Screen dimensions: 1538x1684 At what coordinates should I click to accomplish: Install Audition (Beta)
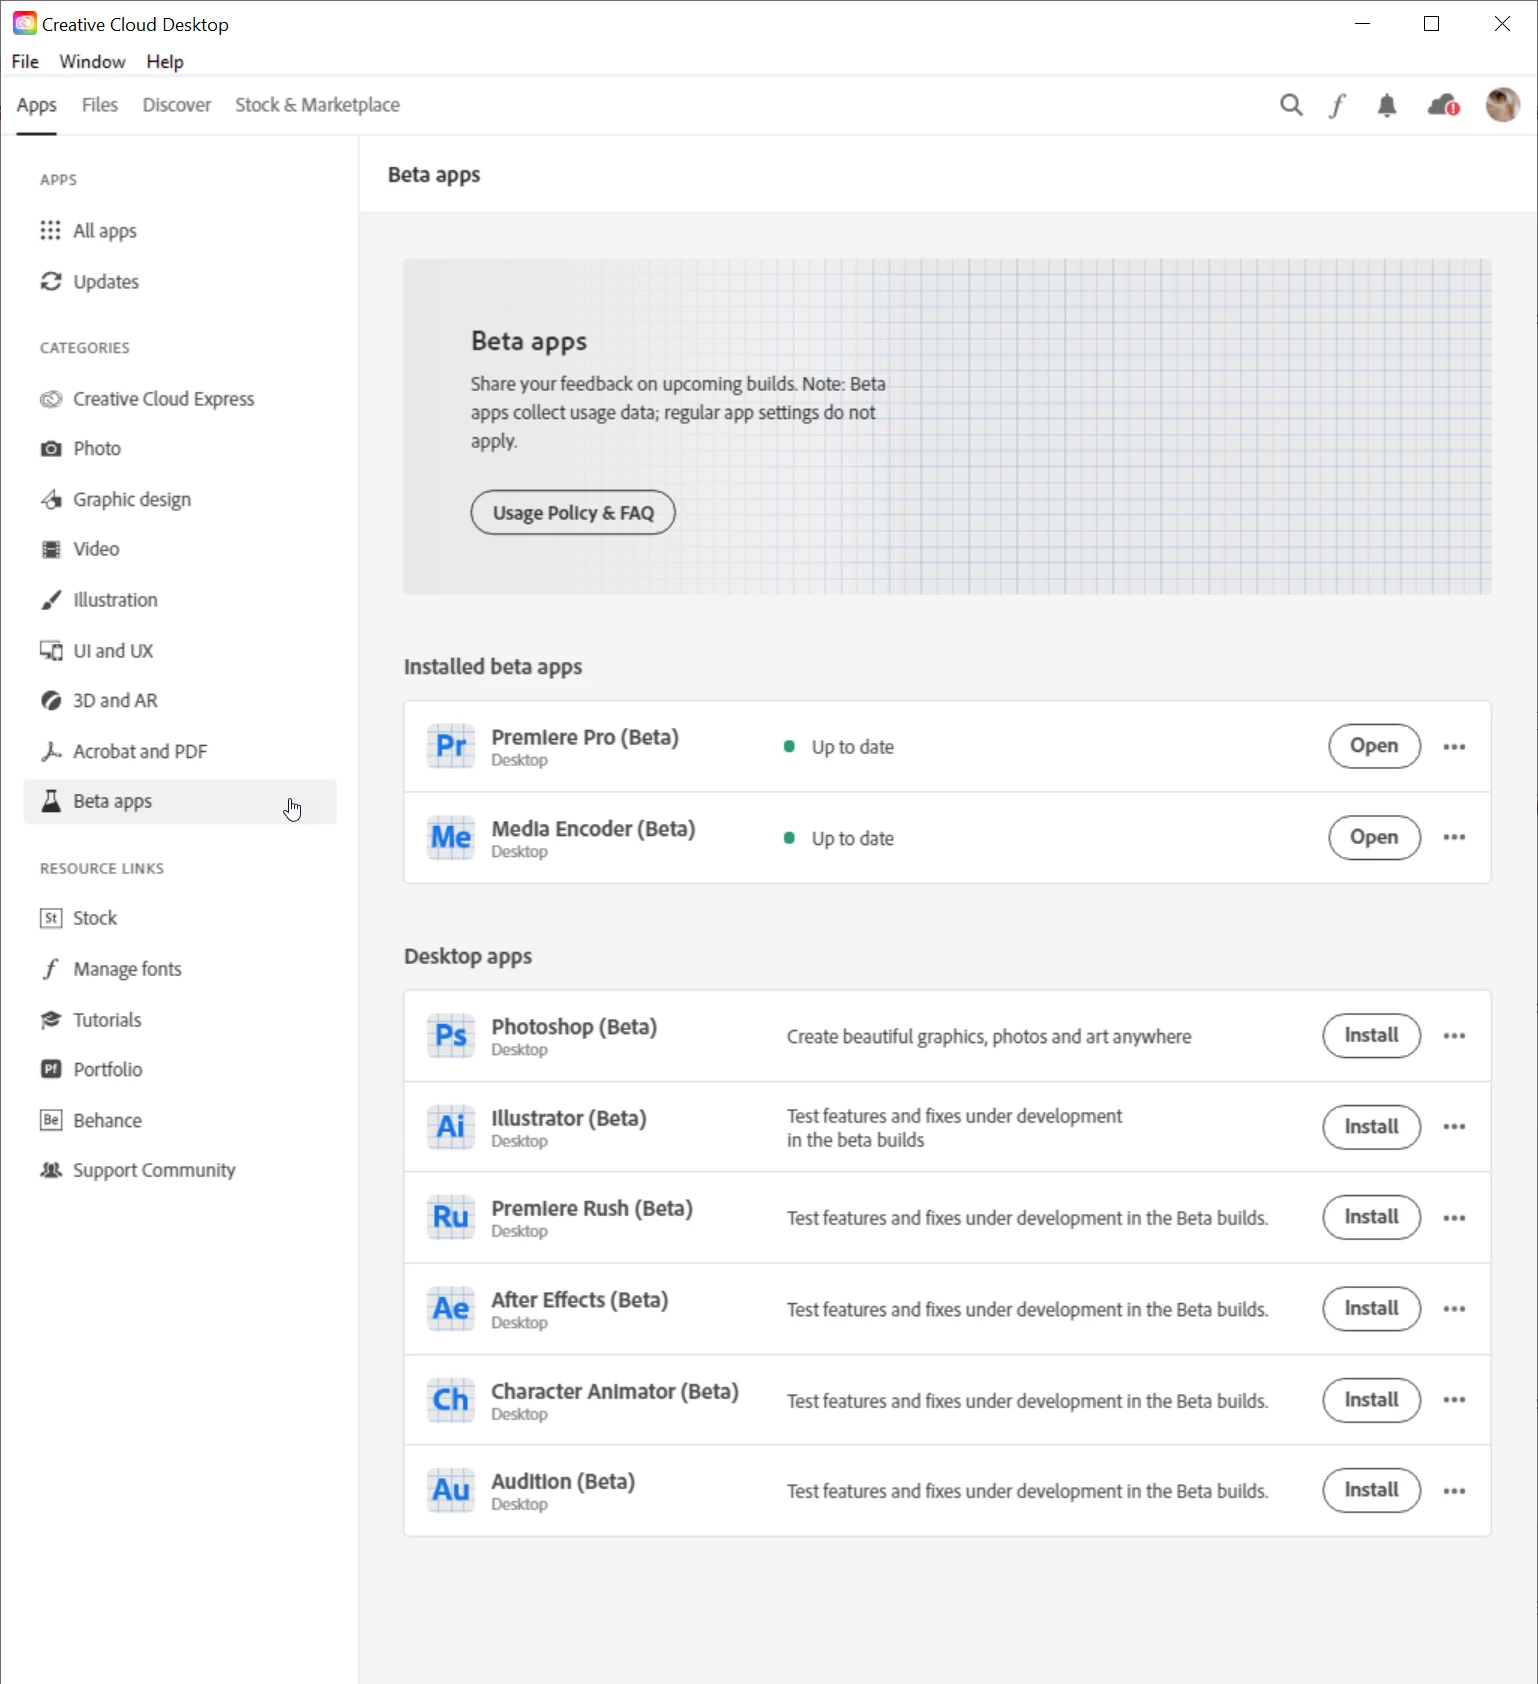tap(1371, 1490)
